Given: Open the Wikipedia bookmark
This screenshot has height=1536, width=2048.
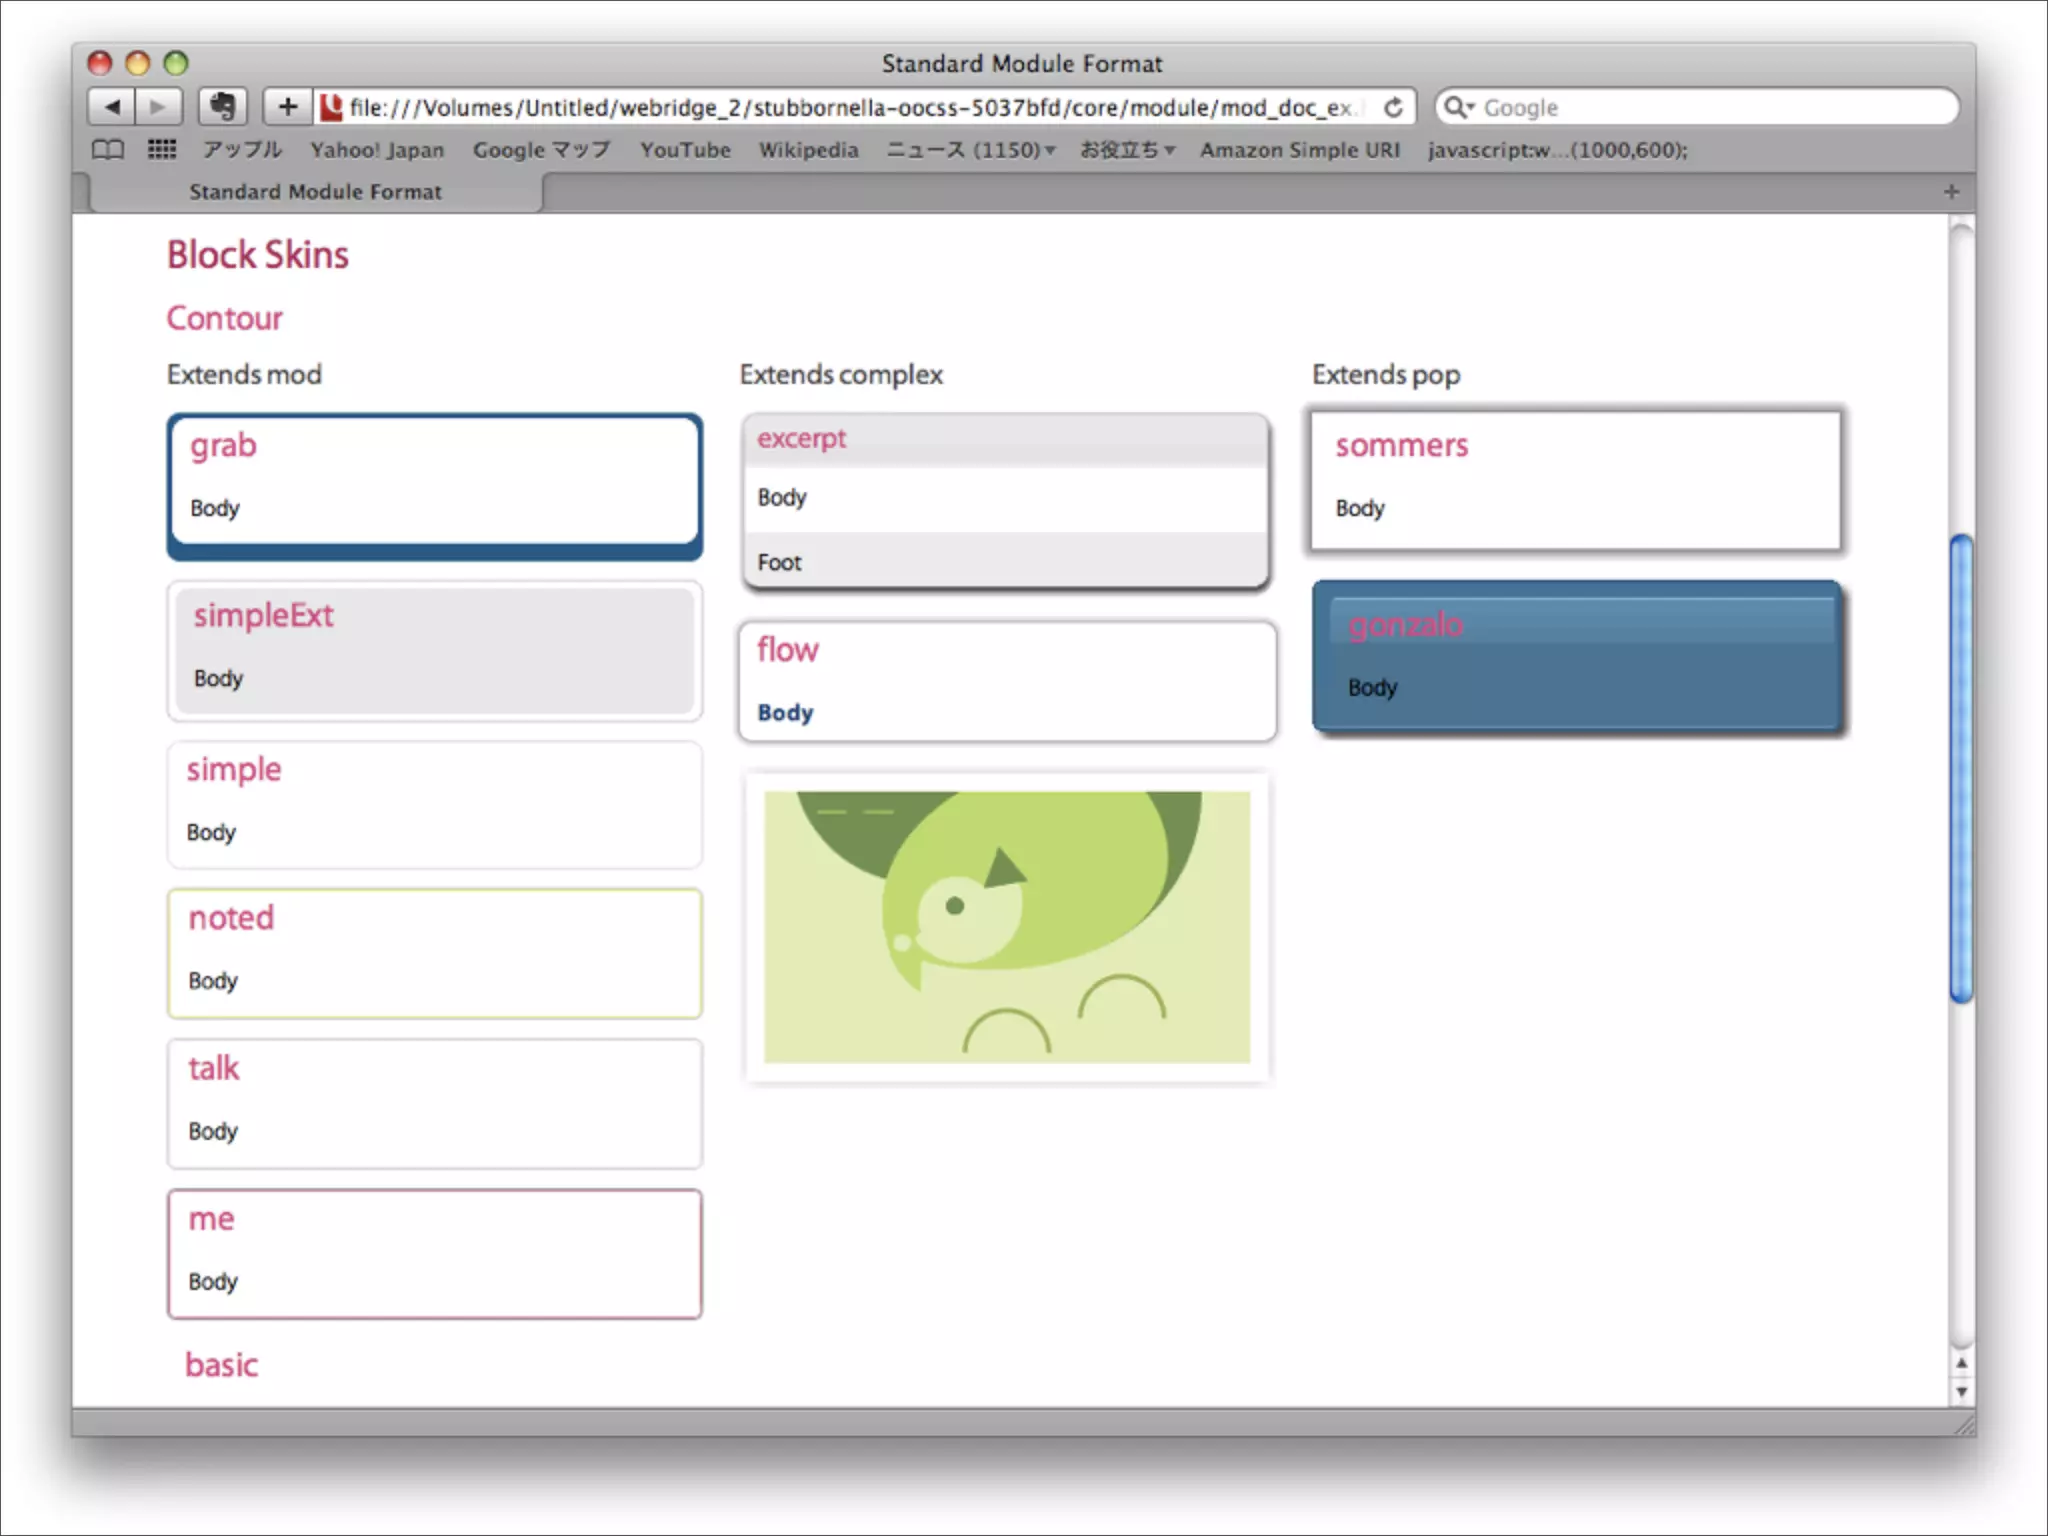Looking at the screenshot, I should click(808, 150).
